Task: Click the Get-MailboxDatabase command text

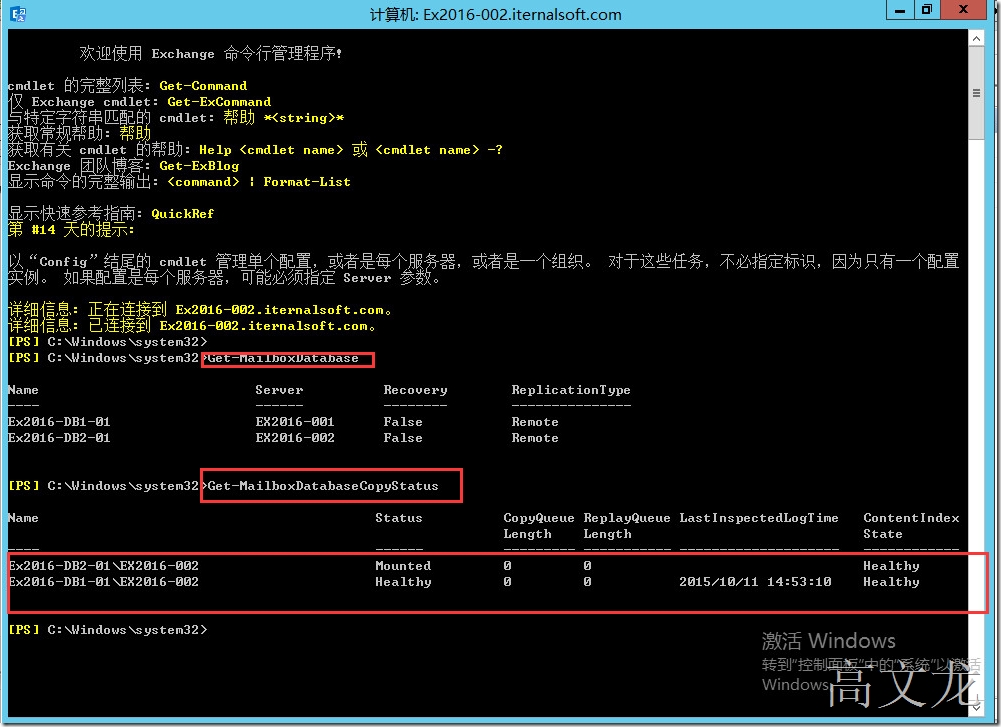Action: [283, 359]
